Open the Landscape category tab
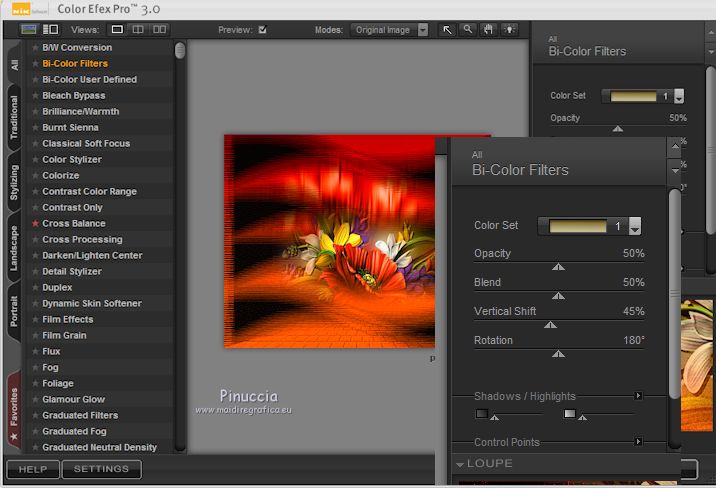716x488 pixels. click(15, 248)
